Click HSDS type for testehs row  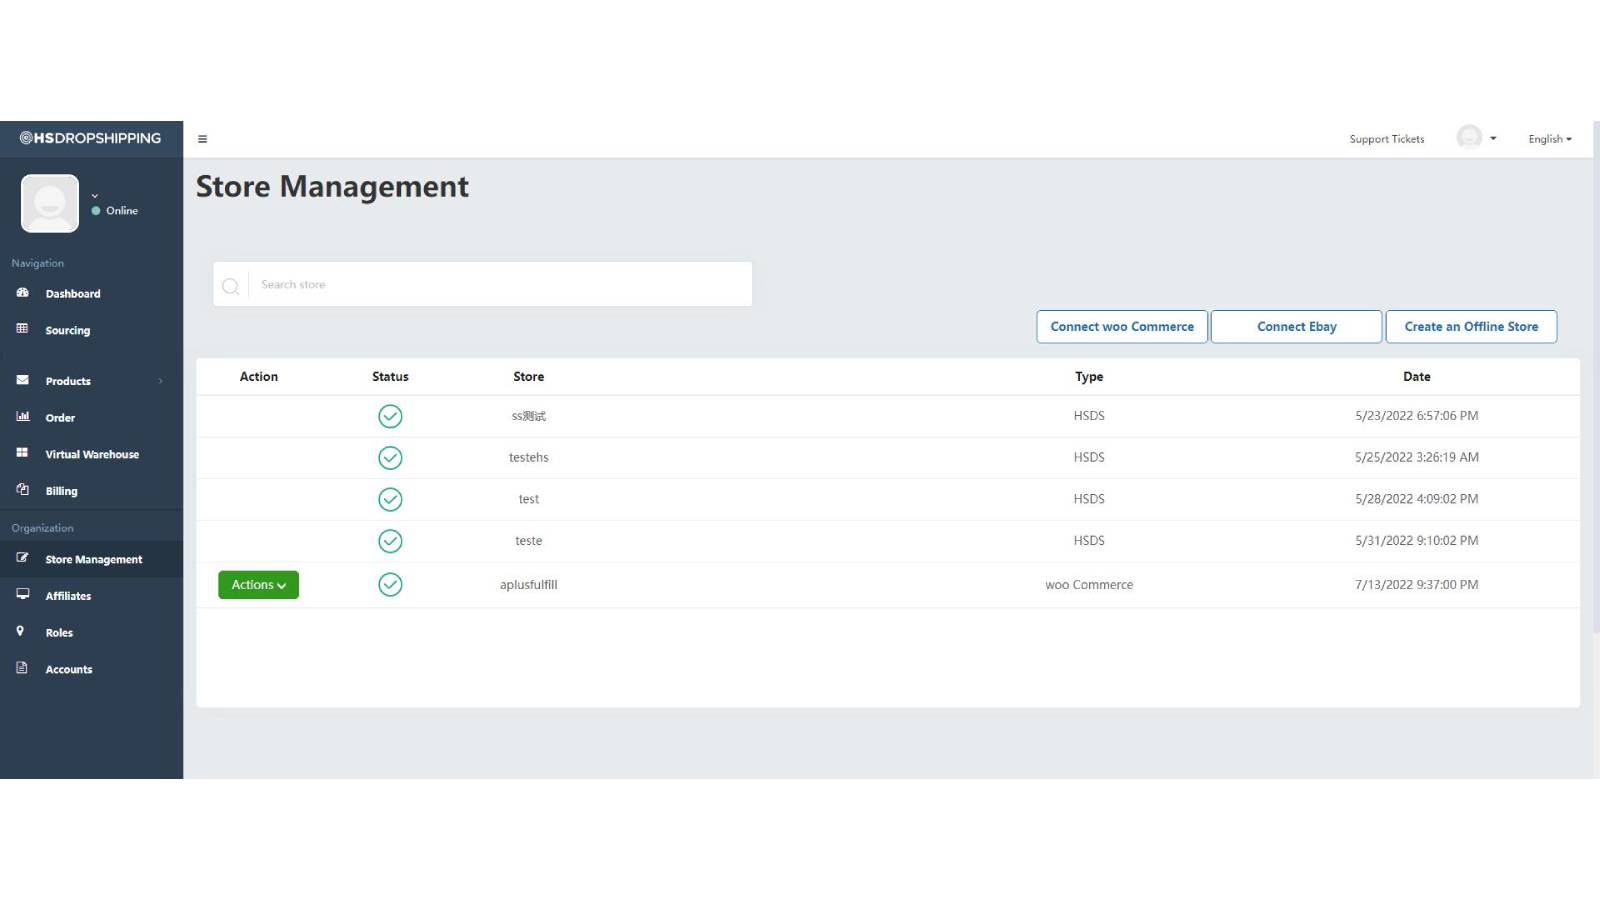1089,458
